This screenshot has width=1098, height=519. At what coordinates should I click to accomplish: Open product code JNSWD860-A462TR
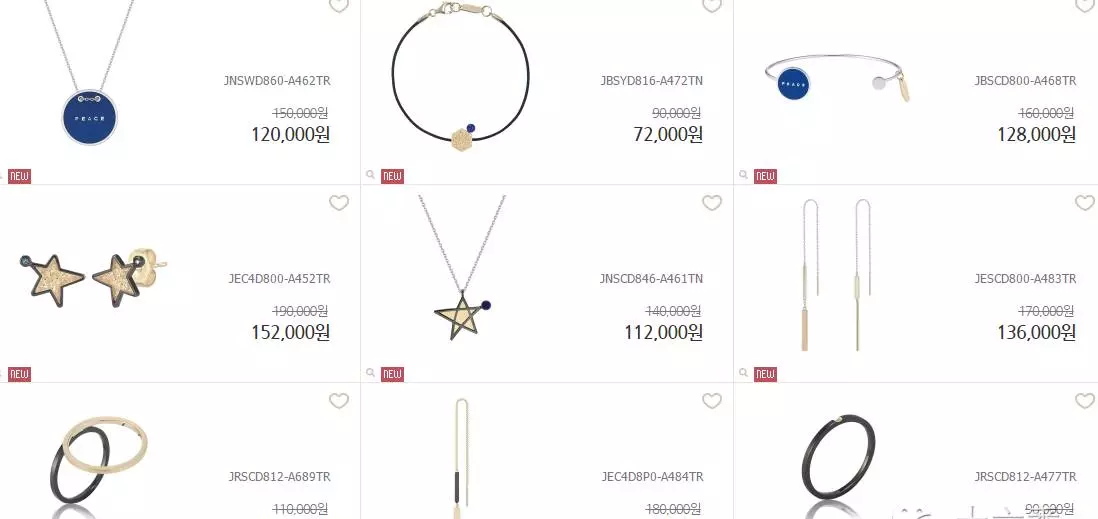[277, 81]
